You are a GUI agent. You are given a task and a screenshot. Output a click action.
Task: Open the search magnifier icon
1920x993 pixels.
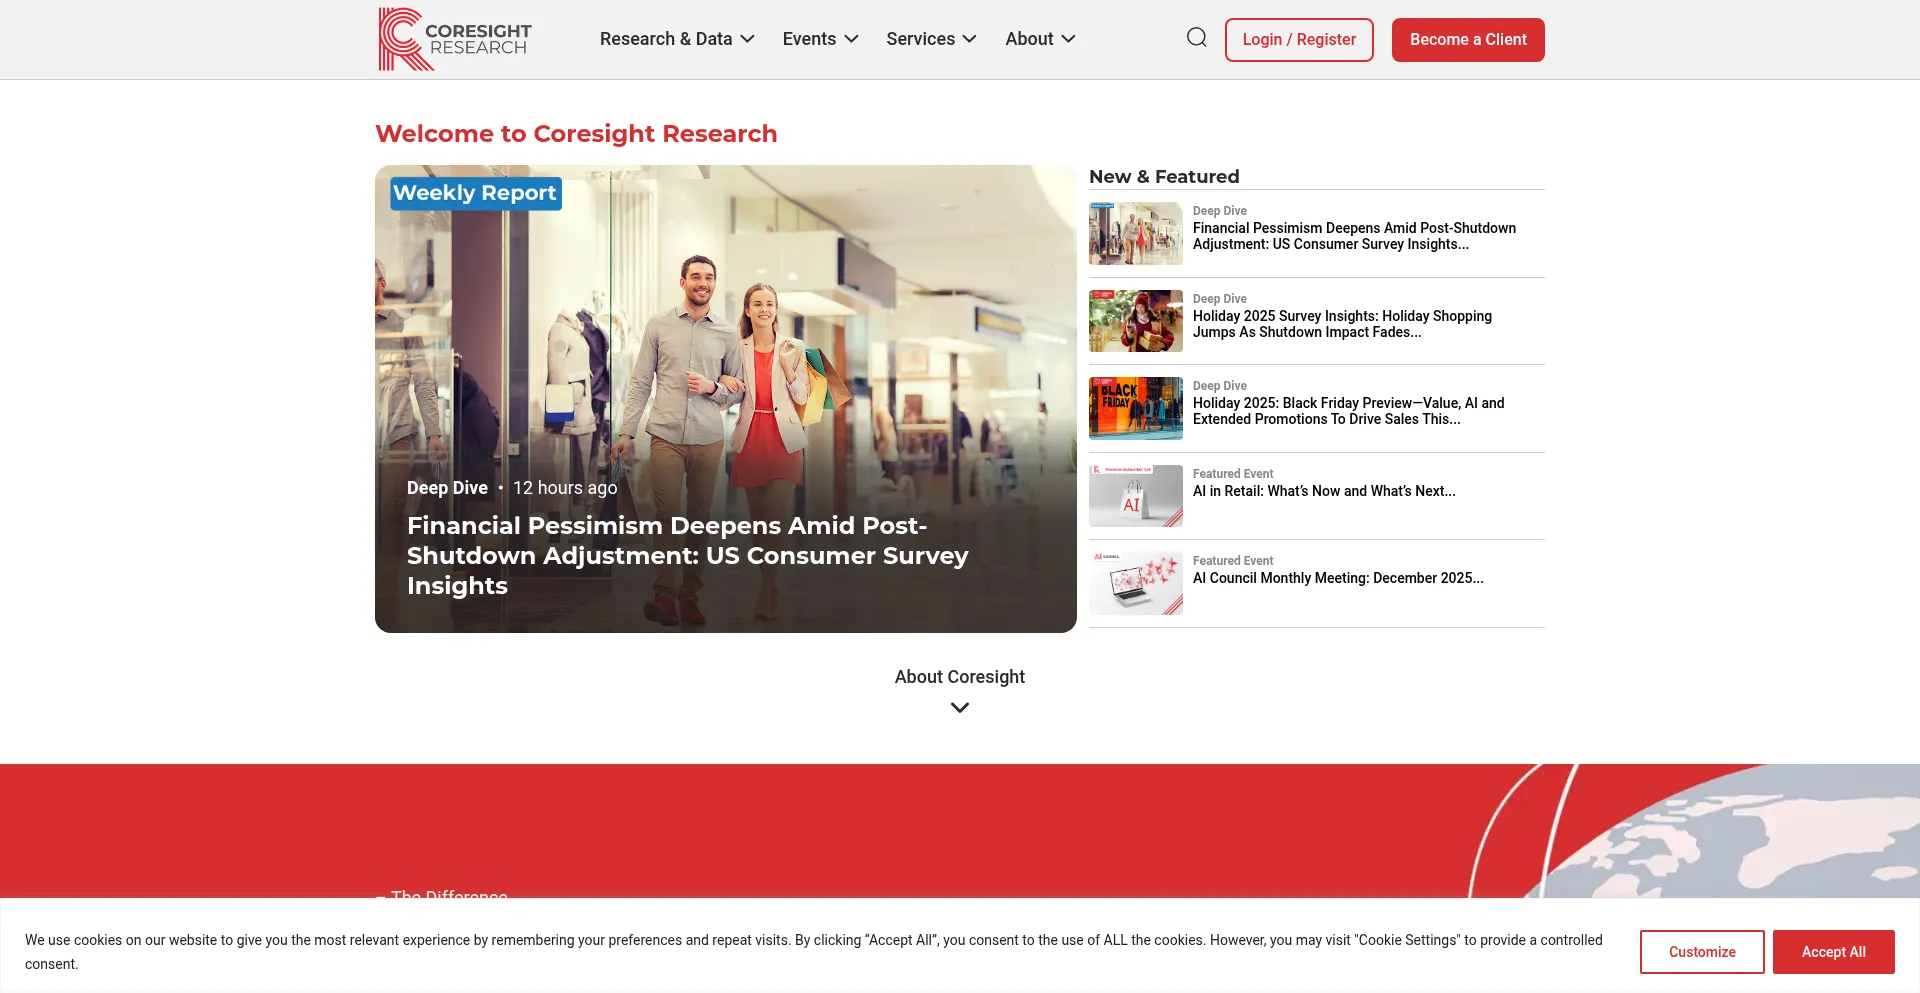1196,38
